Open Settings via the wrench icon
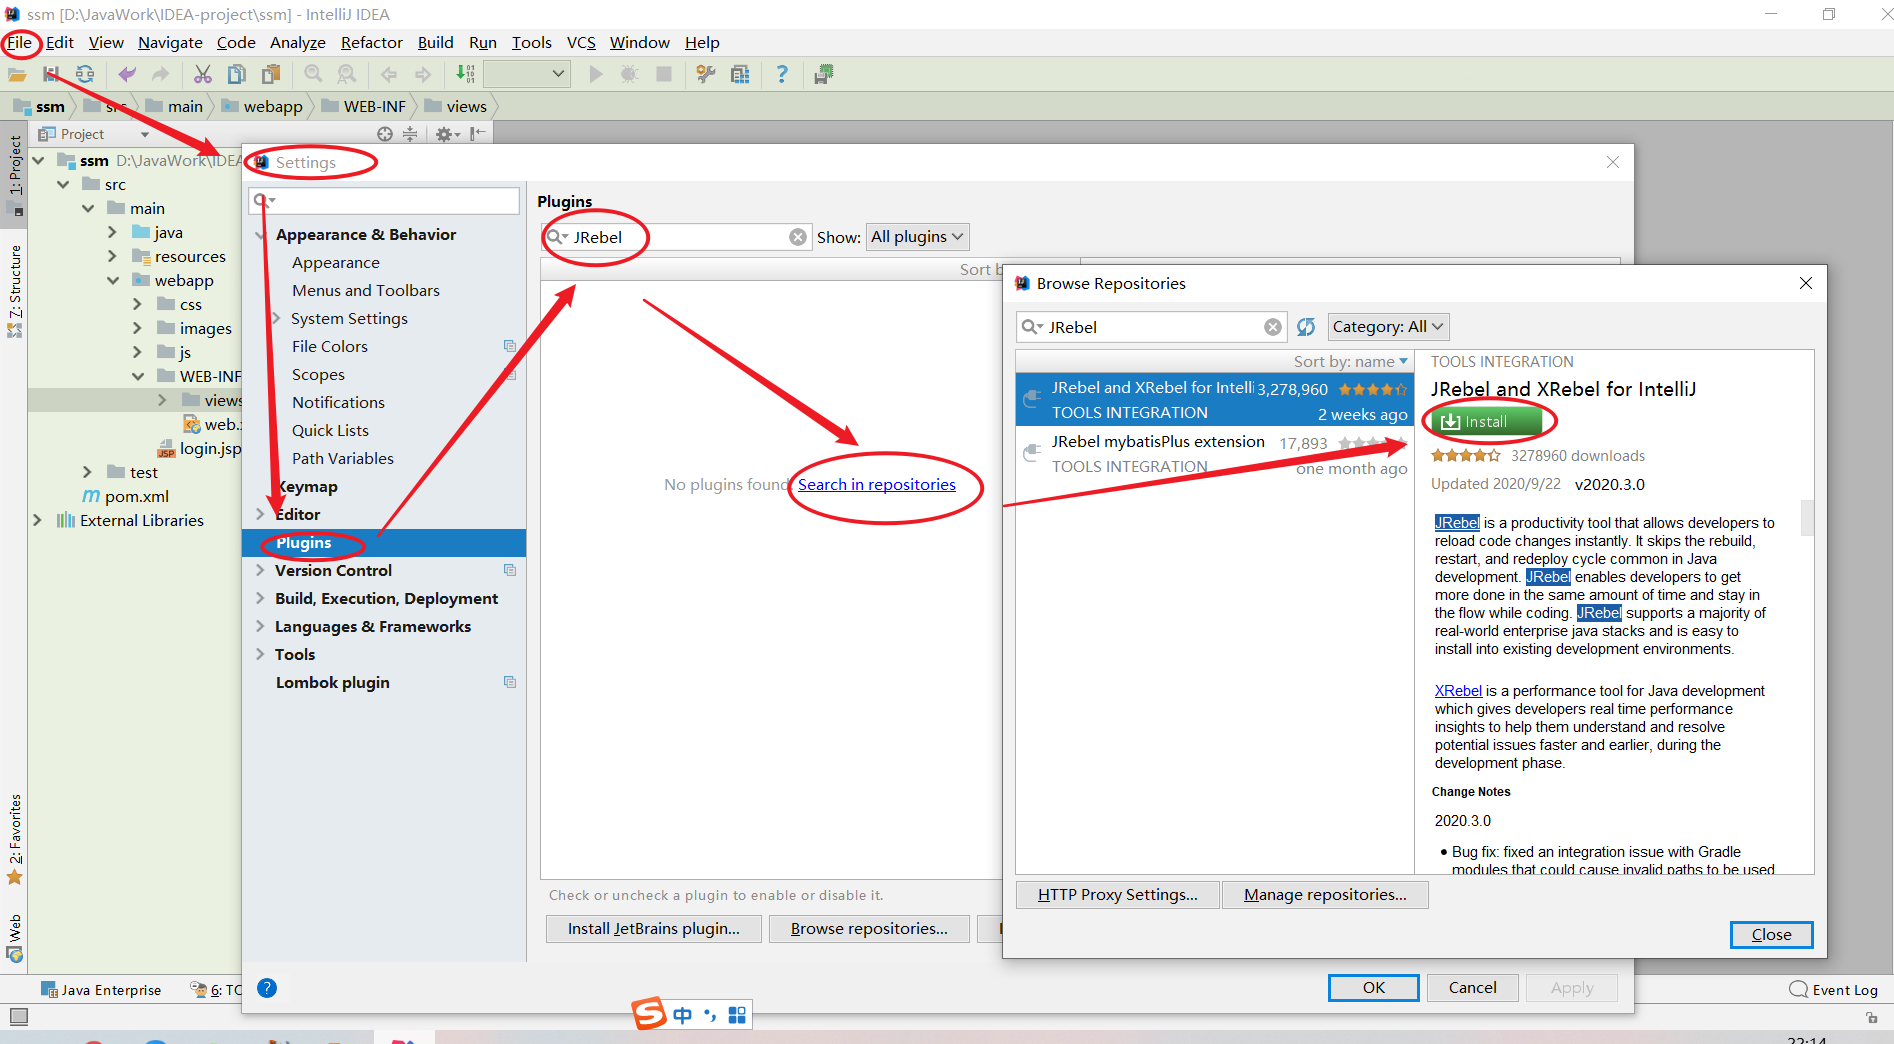 [706, 74]
